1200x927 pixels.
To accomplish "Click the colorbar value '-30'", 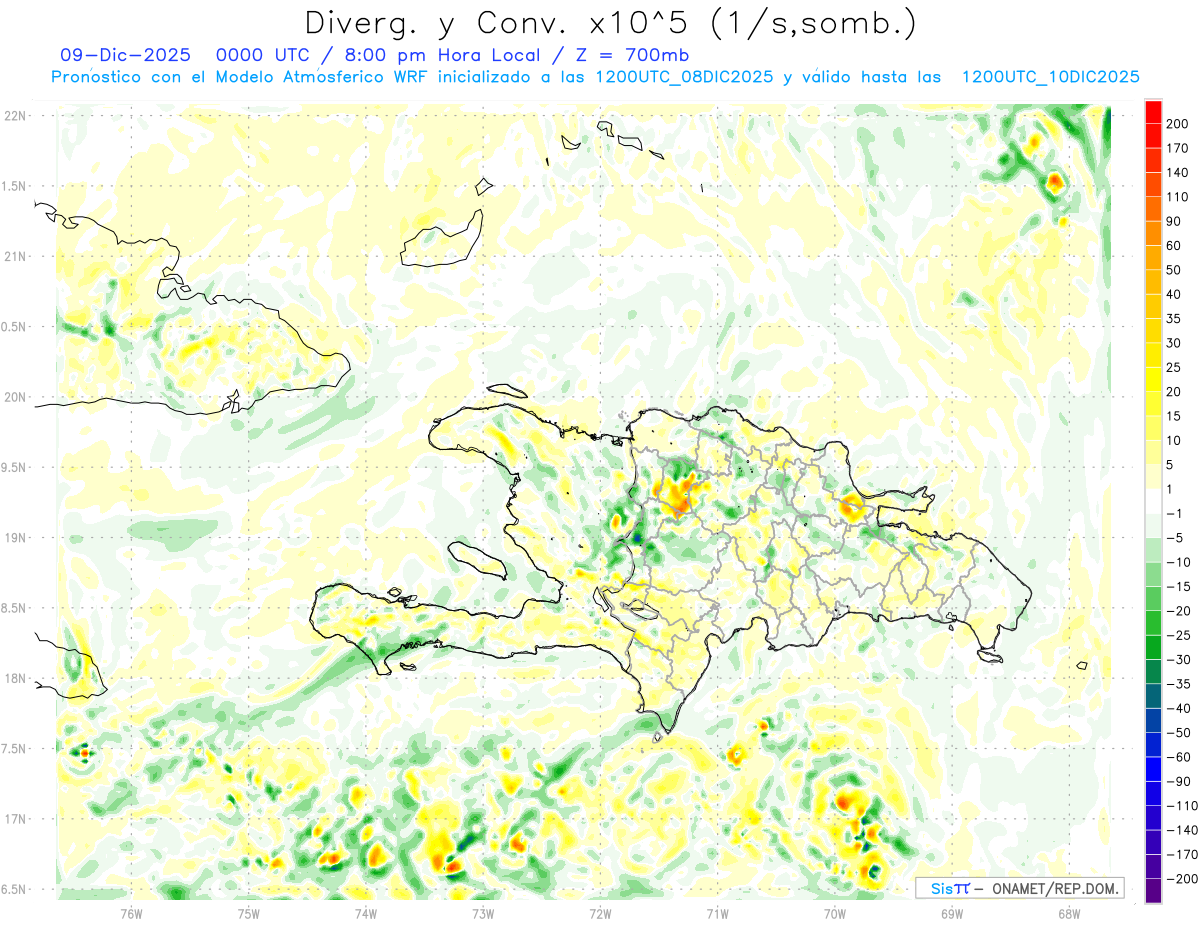I will (x=1178, y=660).
